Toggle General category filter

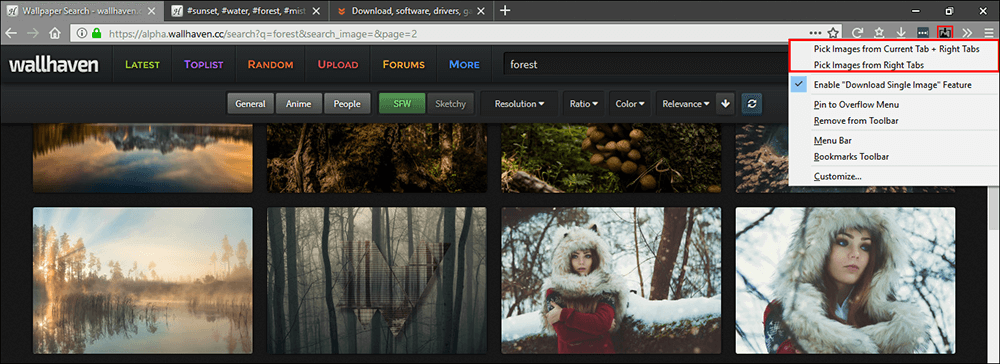click(x=251, y=104)
